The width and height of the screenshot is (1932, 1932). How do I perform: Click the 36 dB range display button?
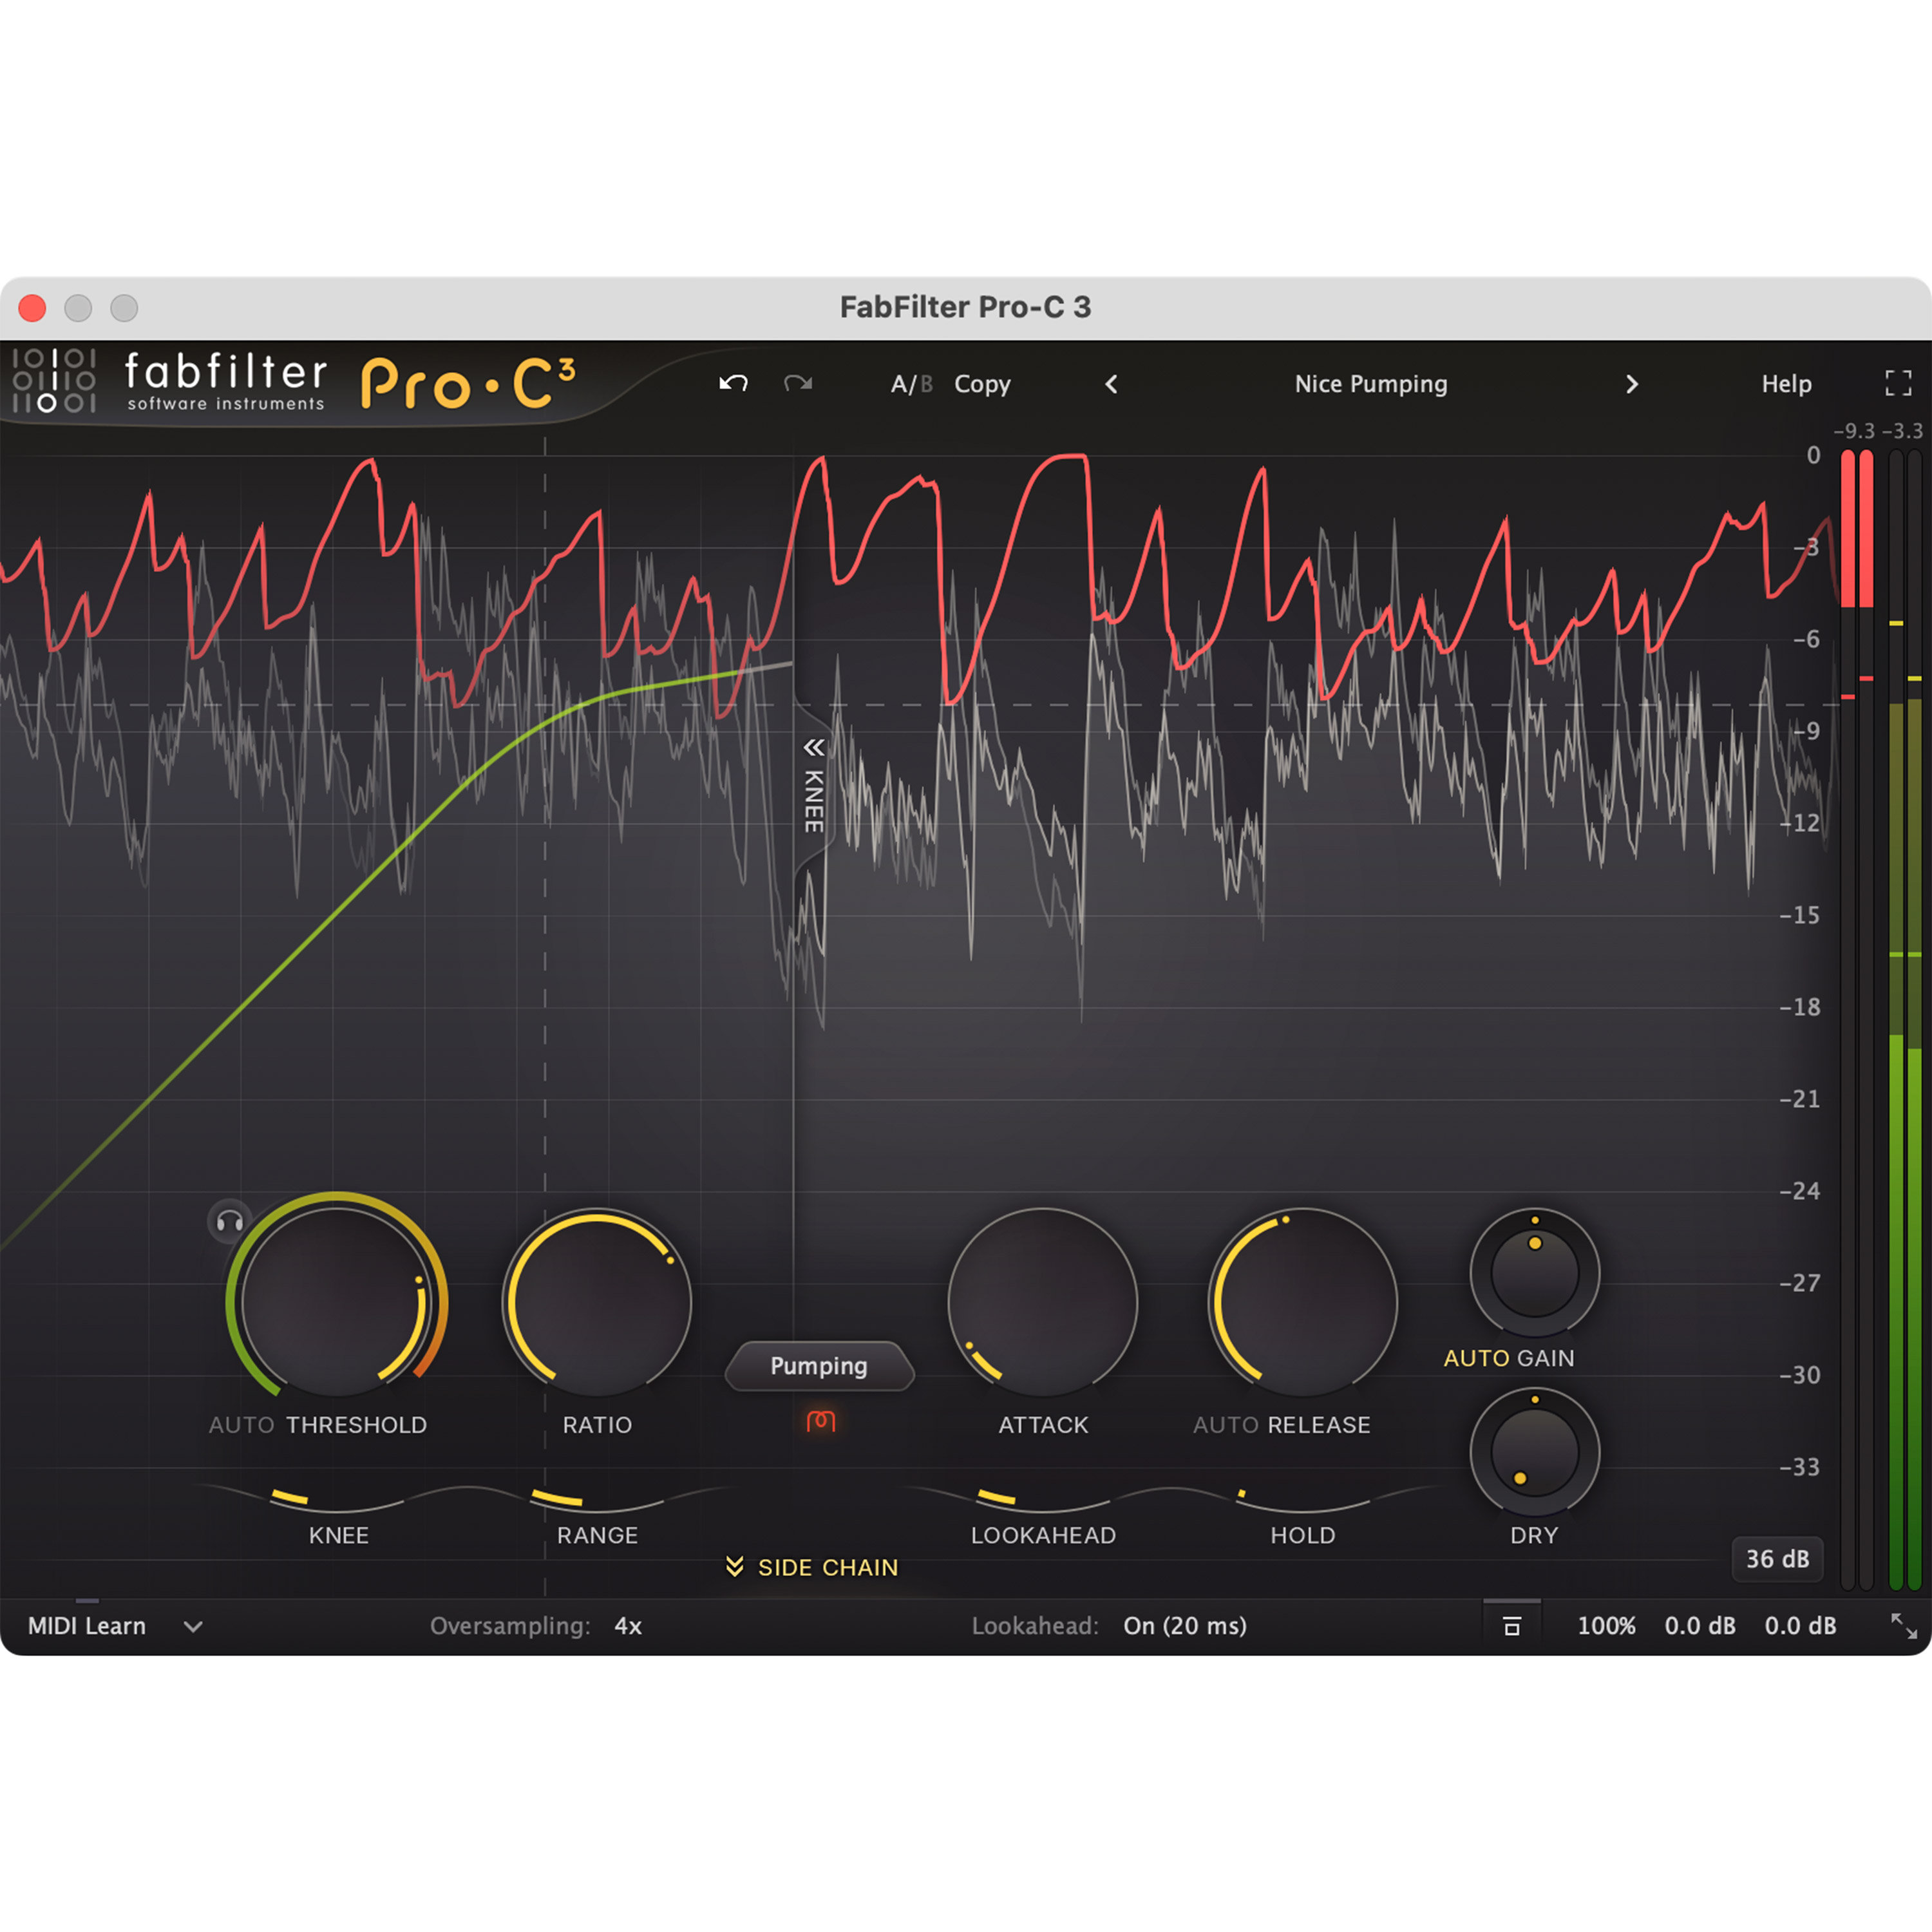pyautogui.click(x=1778, y=1559)
